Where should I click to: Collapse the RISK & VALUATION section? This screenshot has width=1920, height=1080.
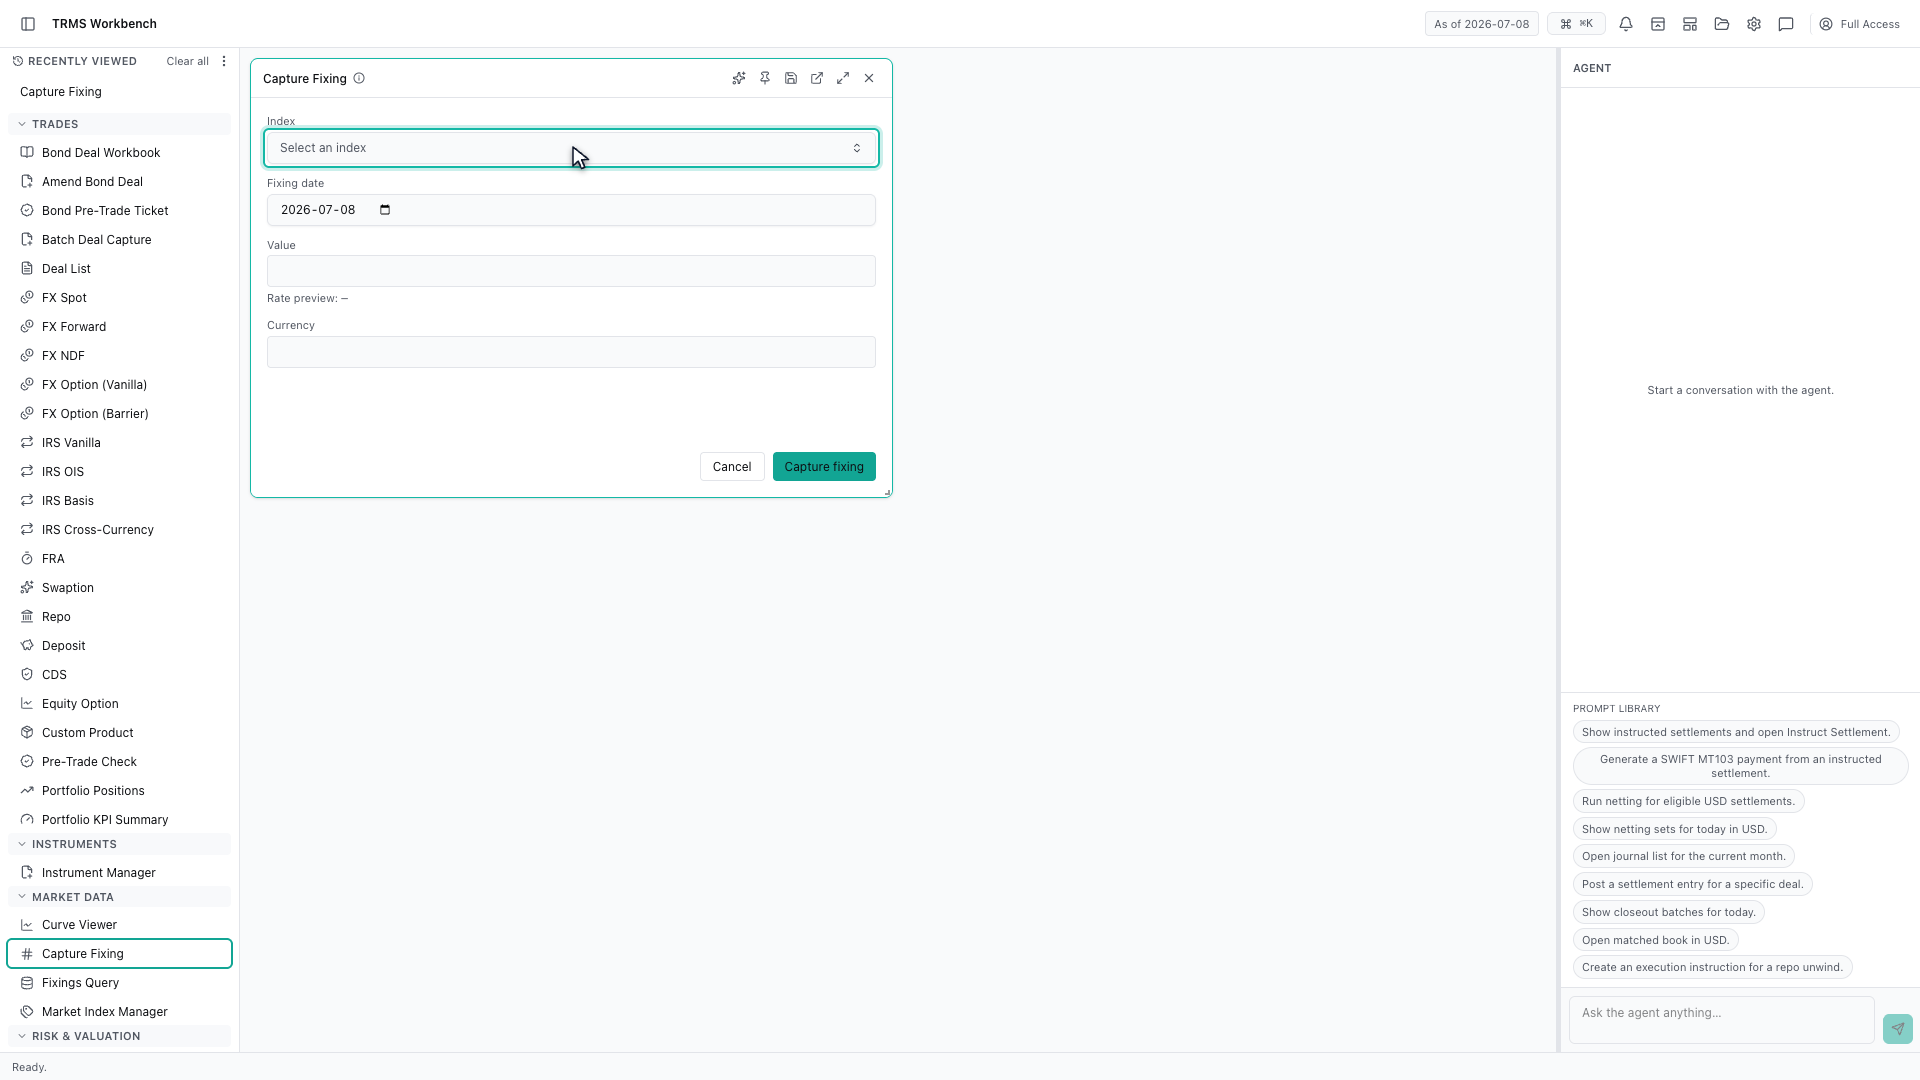tap(119, 1036)
